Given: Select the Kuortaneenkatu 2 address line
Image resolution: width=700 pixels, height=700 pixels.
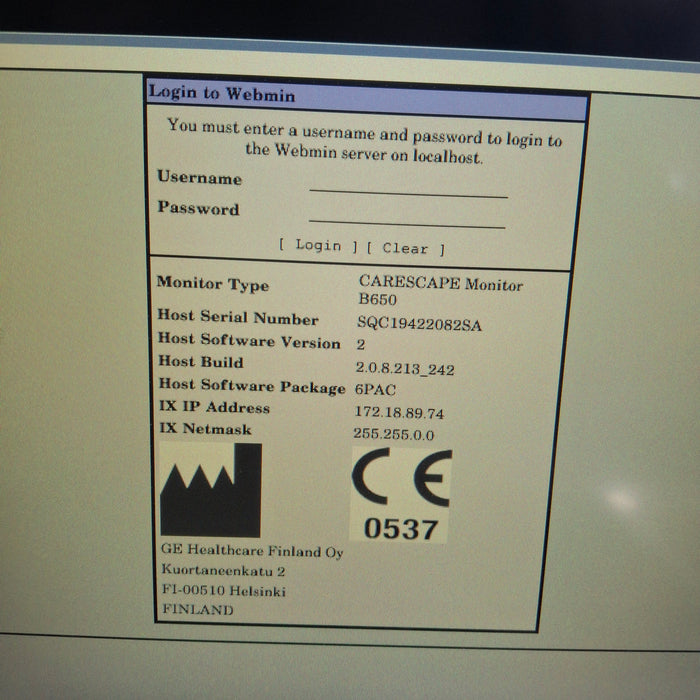Looking at the screenshot, I should (223, 571).
